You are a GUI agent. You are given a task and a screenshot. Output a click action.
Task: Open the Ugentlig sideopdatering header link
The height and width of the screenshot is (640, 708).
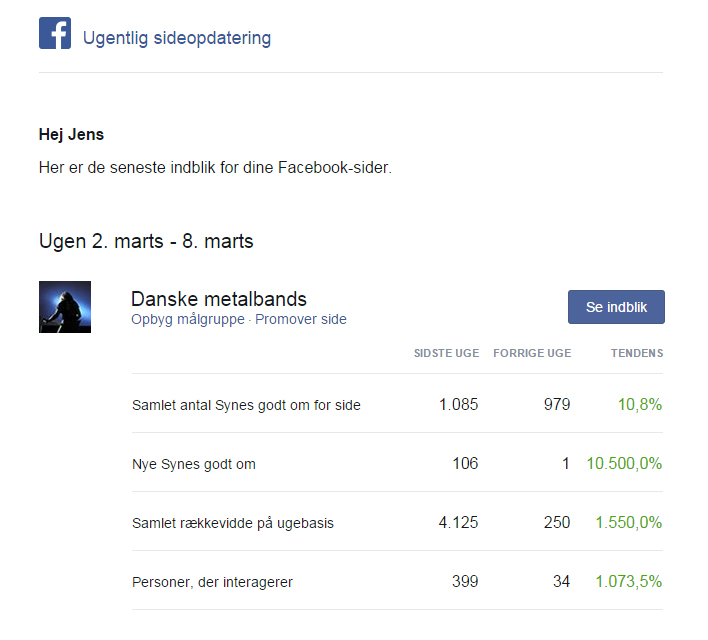click(177, 38)
